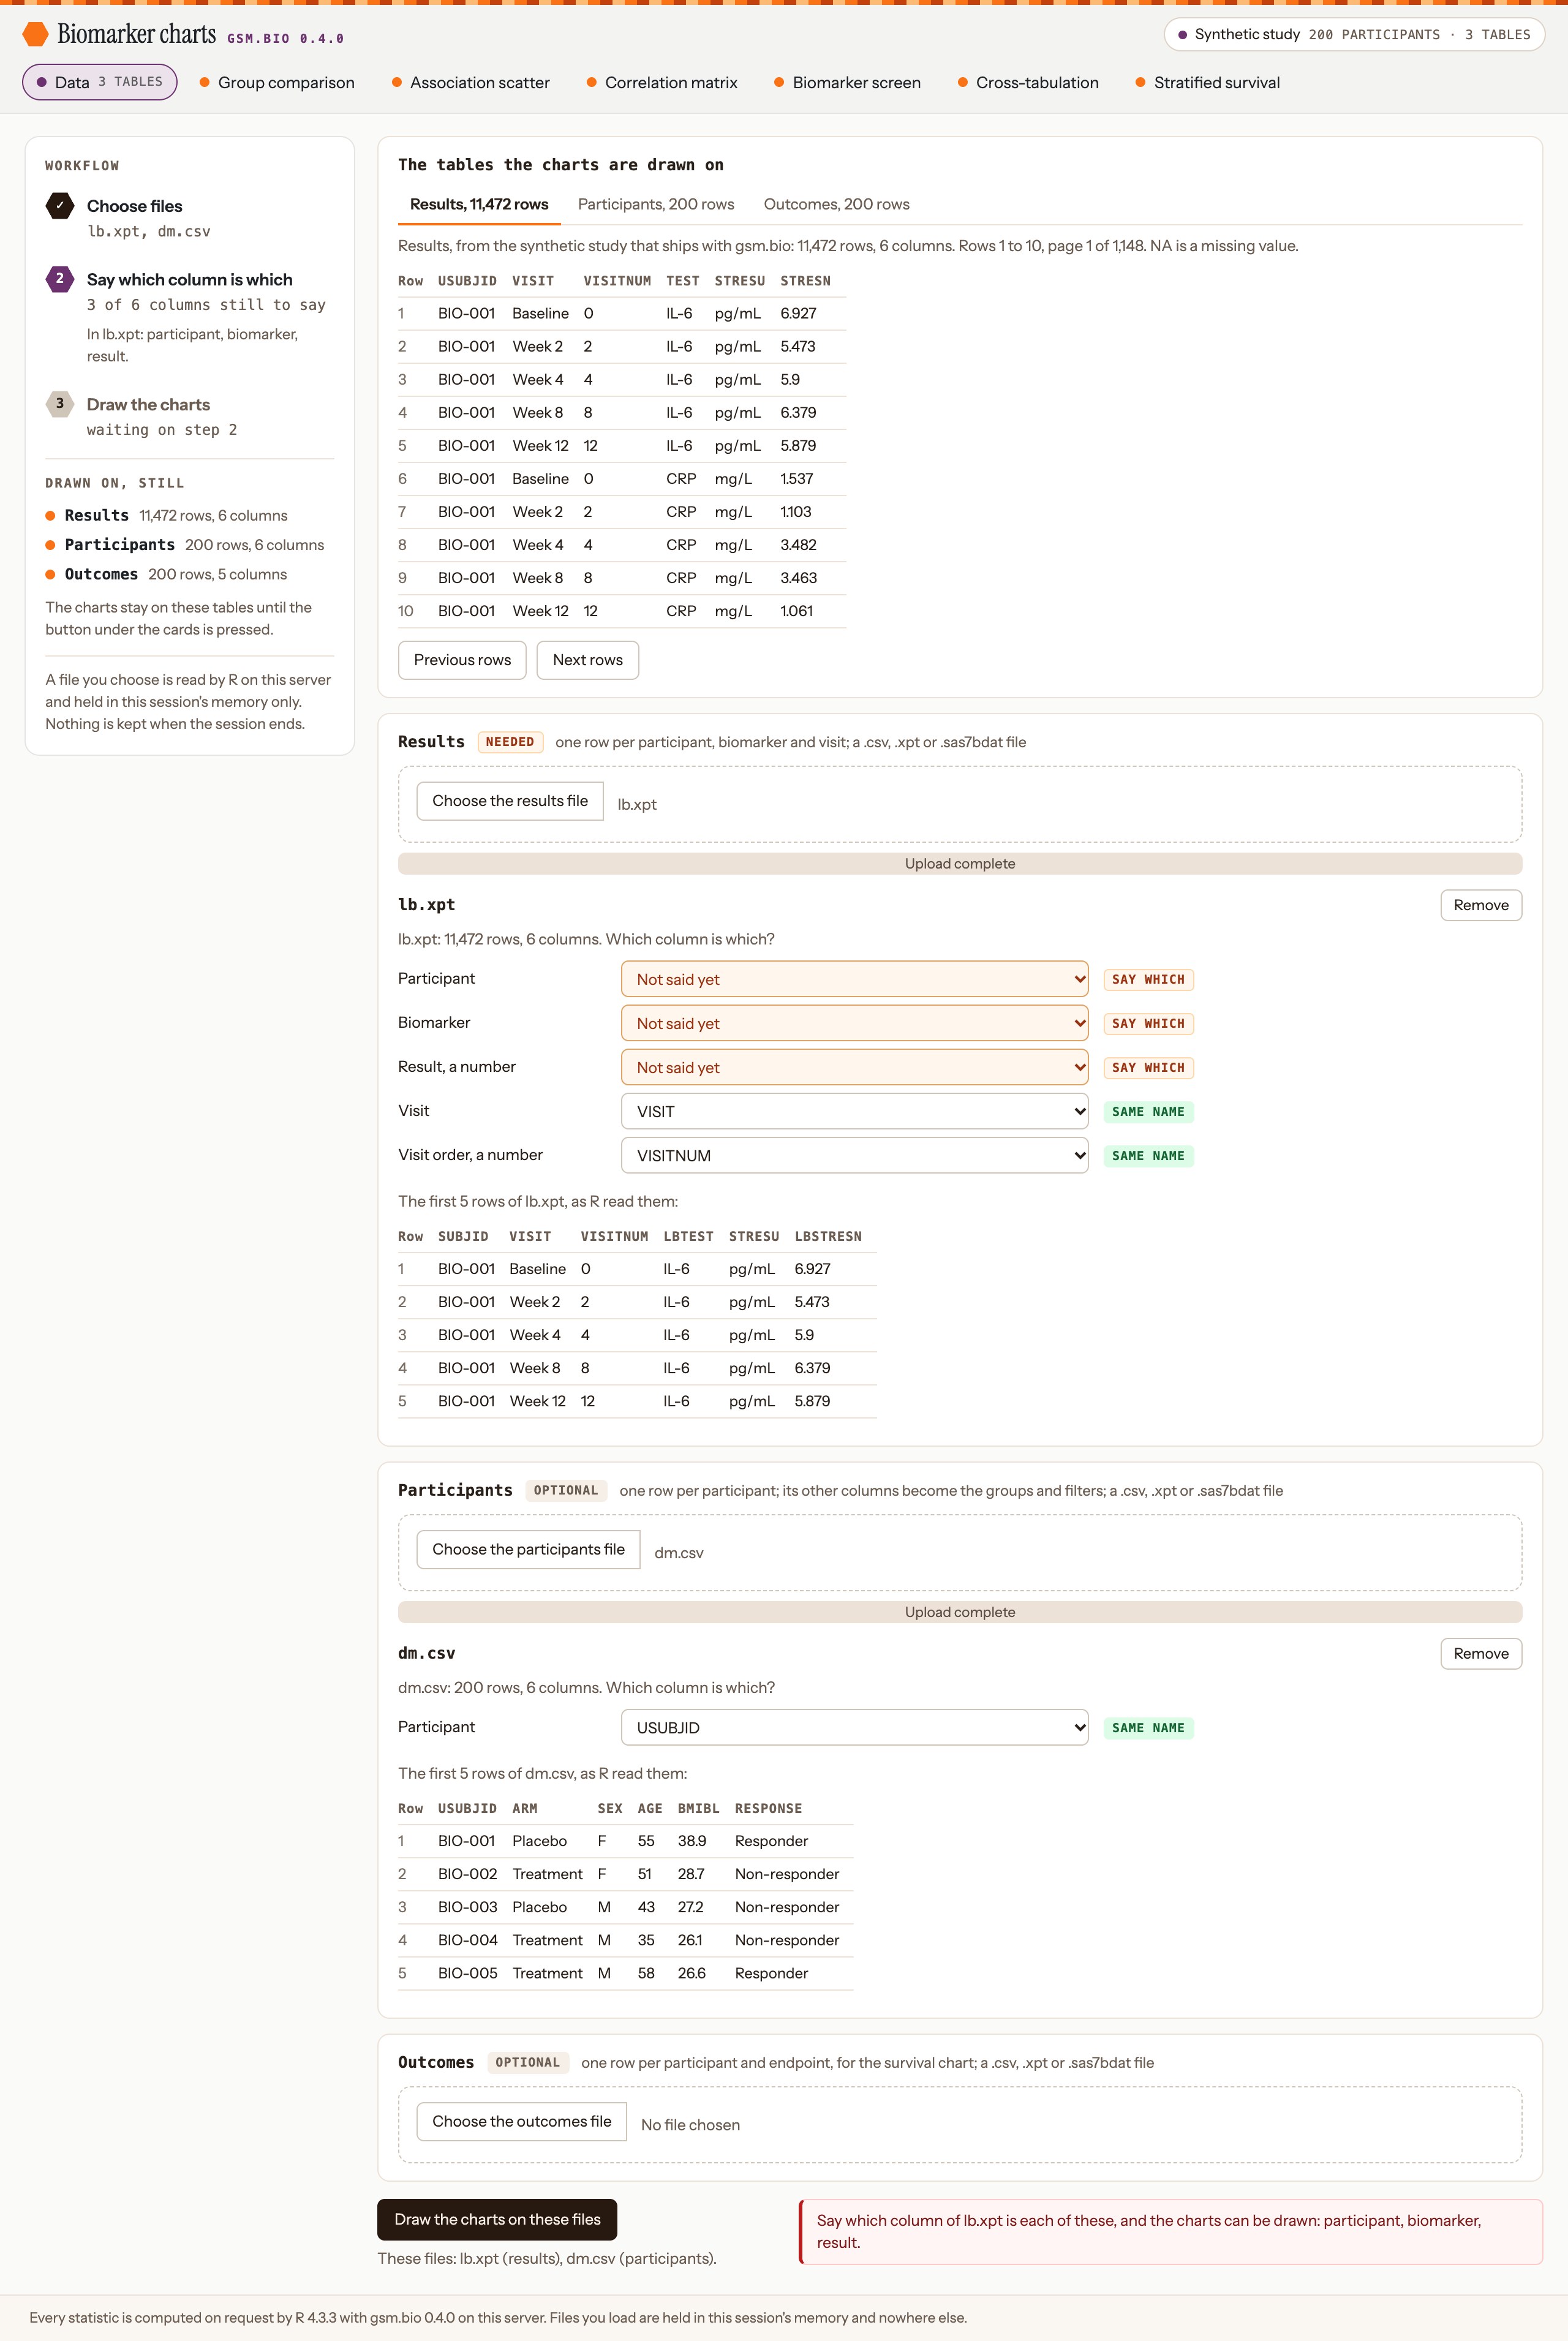Remove the dm.csv file
The height and width of the screenshot is (2341, 1568).
[1481, 1653]
